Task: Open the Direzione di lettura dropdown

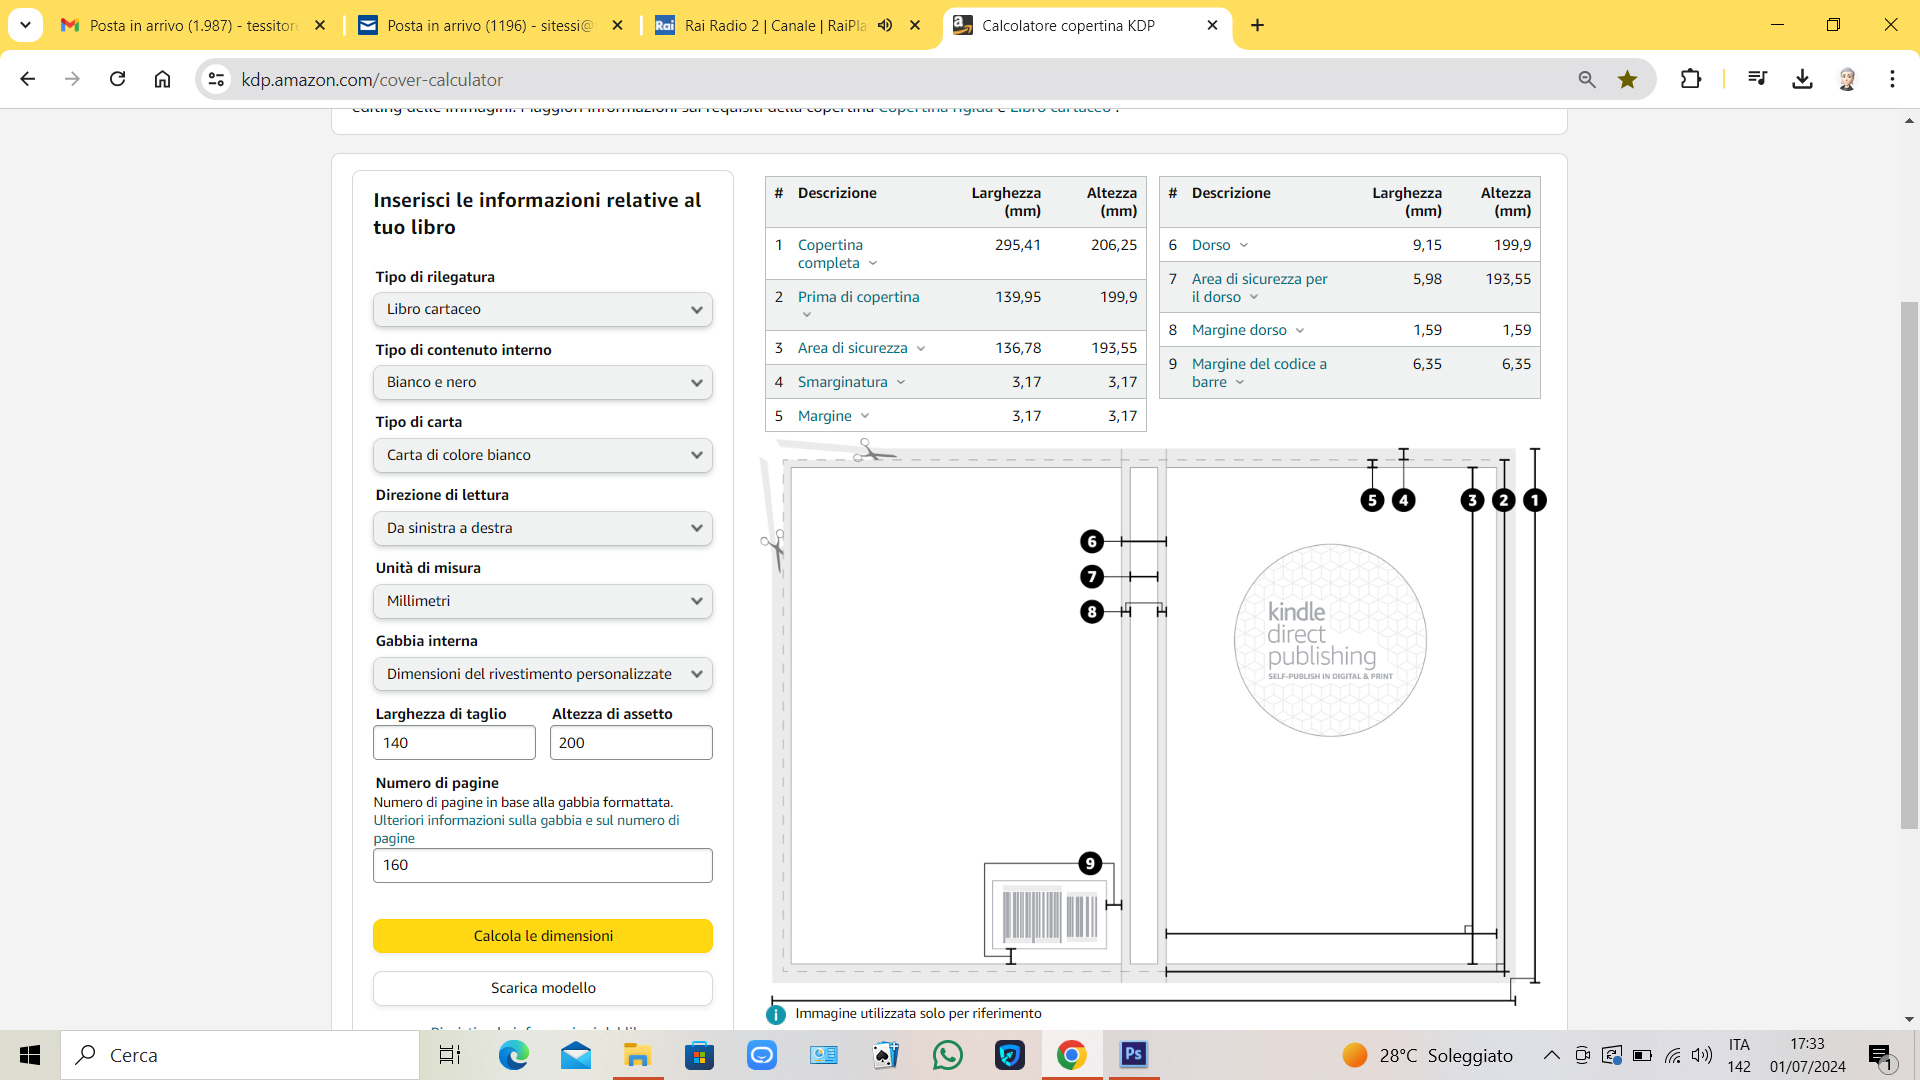Action: click(x=543, y=528)
